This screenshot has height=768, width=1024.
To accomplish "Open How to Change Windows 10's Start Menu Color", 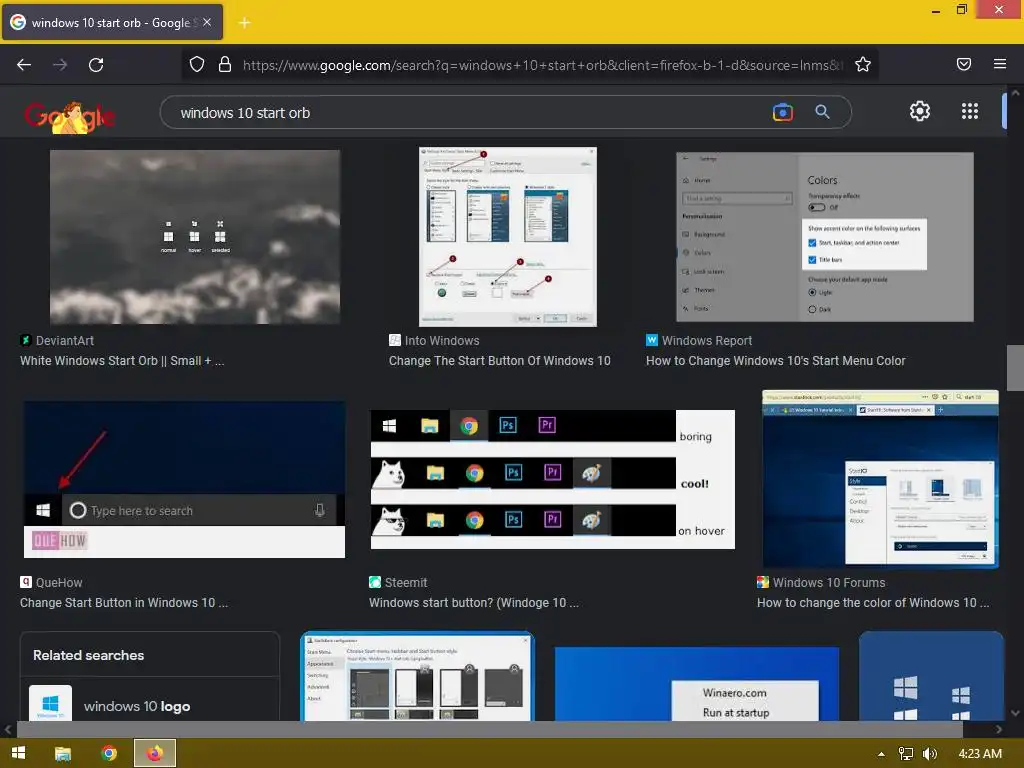I will point(776,360).
